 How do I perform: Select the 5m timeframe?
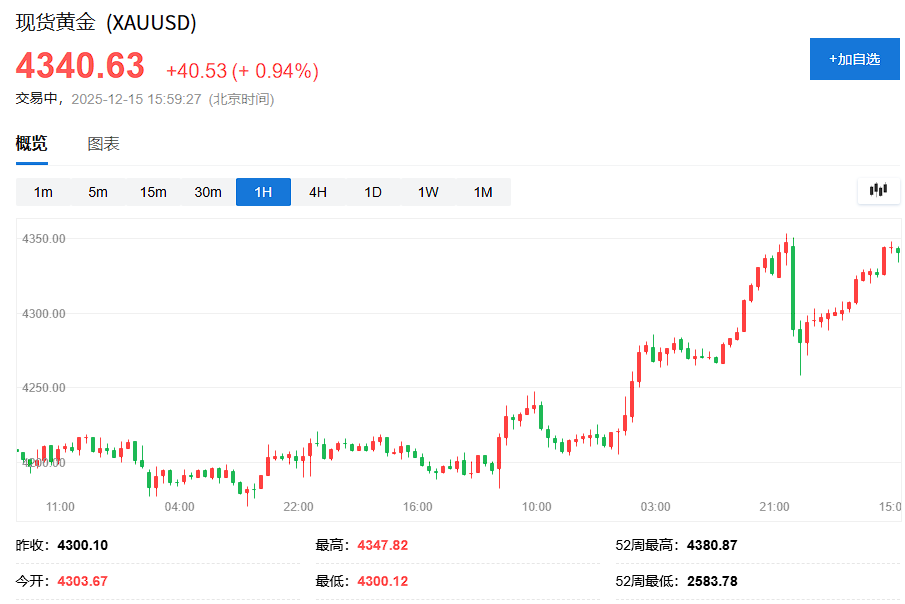[97, 191]
